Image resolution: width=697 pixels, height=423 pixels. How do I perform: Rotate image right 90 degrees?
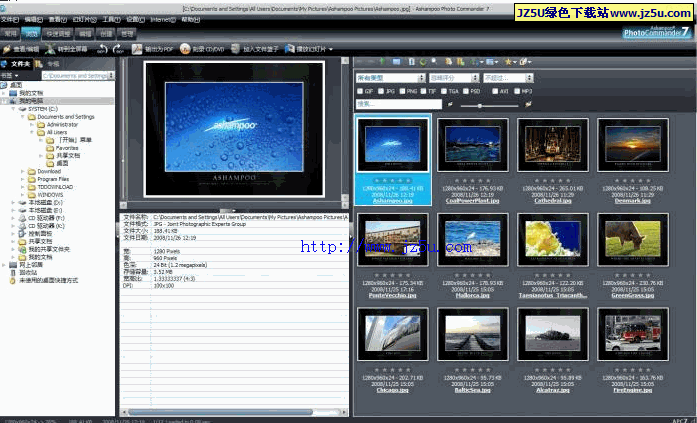click(x=118, y=49)
